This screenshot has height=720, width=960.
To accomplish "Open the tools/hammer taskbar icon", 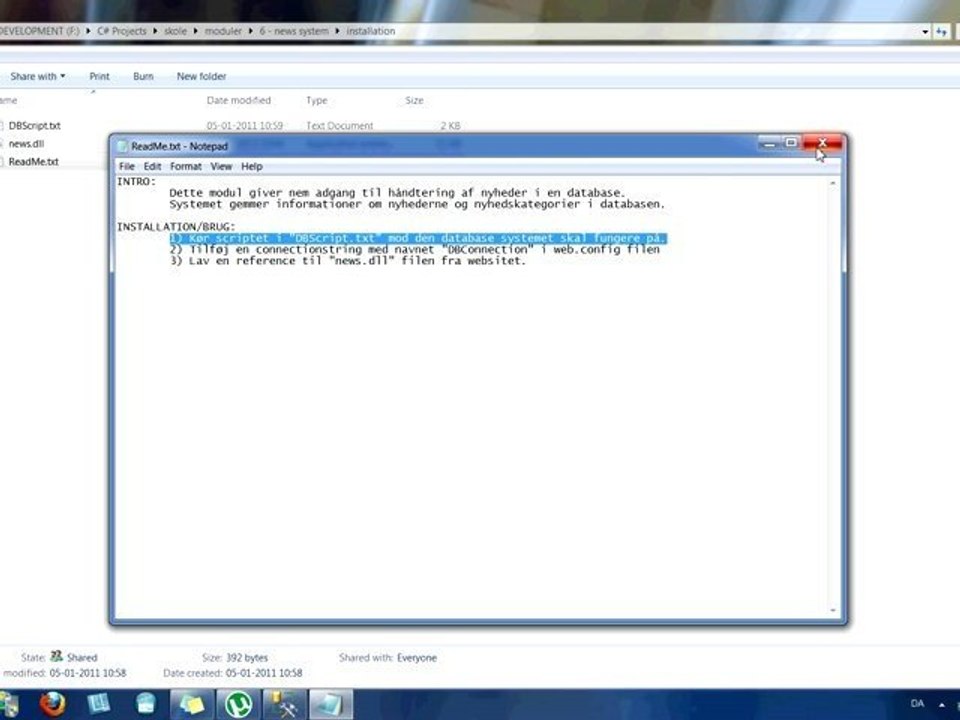I will point(285,704).
